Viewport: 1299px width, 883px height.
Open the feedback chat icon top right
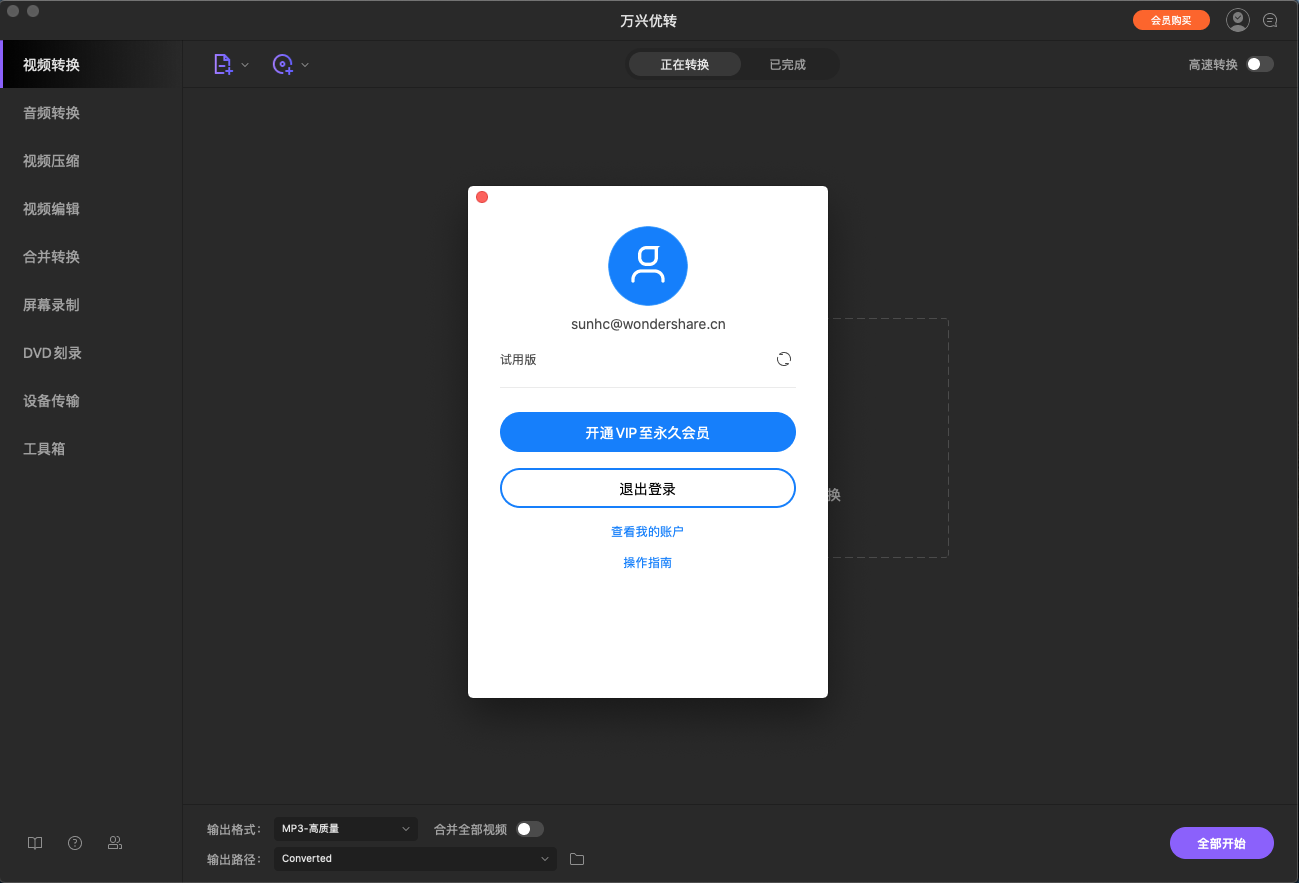click(x=1270, y=19)
